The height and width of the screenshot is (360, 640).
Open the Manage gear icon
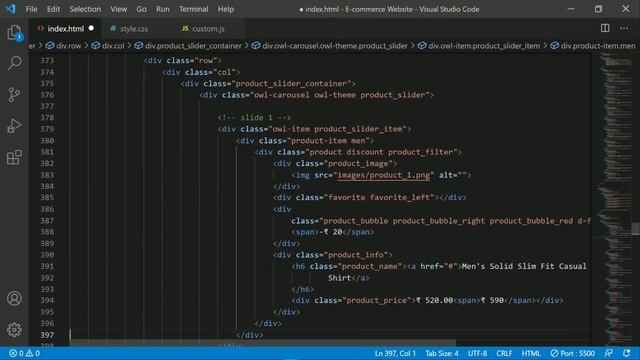[14, 329]
